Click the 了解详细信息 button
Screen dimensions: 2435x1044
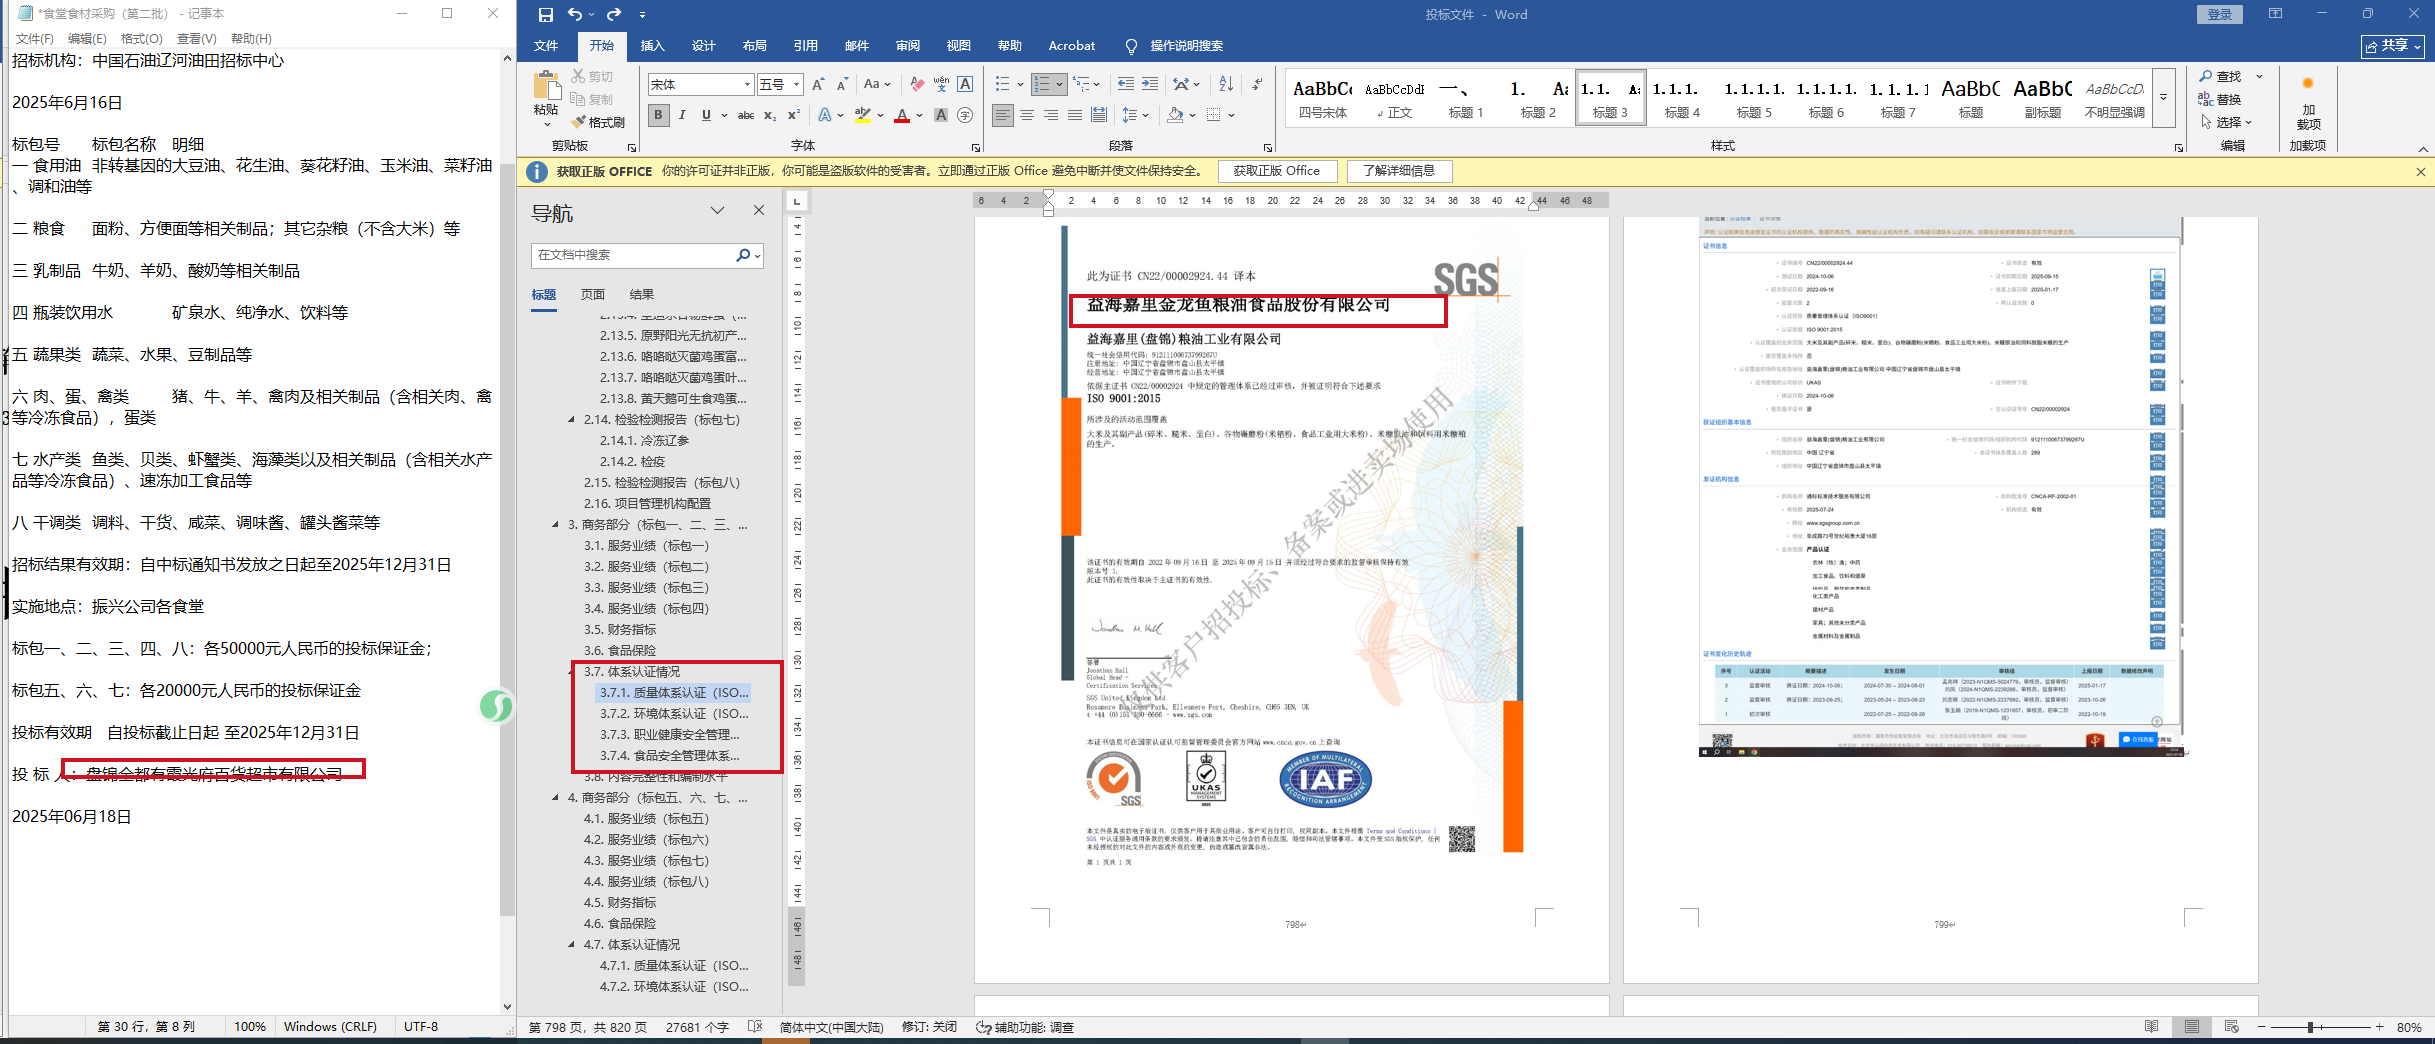[x=1398, y=171]
